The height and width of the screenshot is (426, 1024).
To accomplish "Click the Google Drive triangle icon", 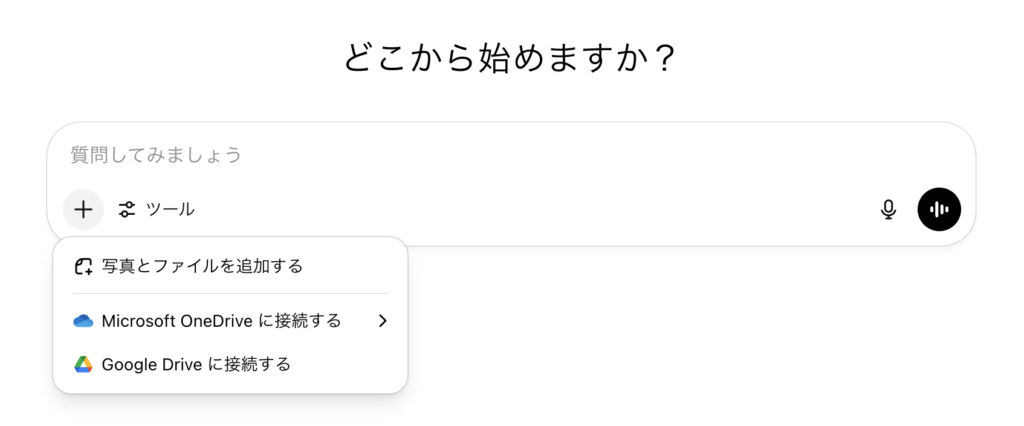I will [84, 364].
